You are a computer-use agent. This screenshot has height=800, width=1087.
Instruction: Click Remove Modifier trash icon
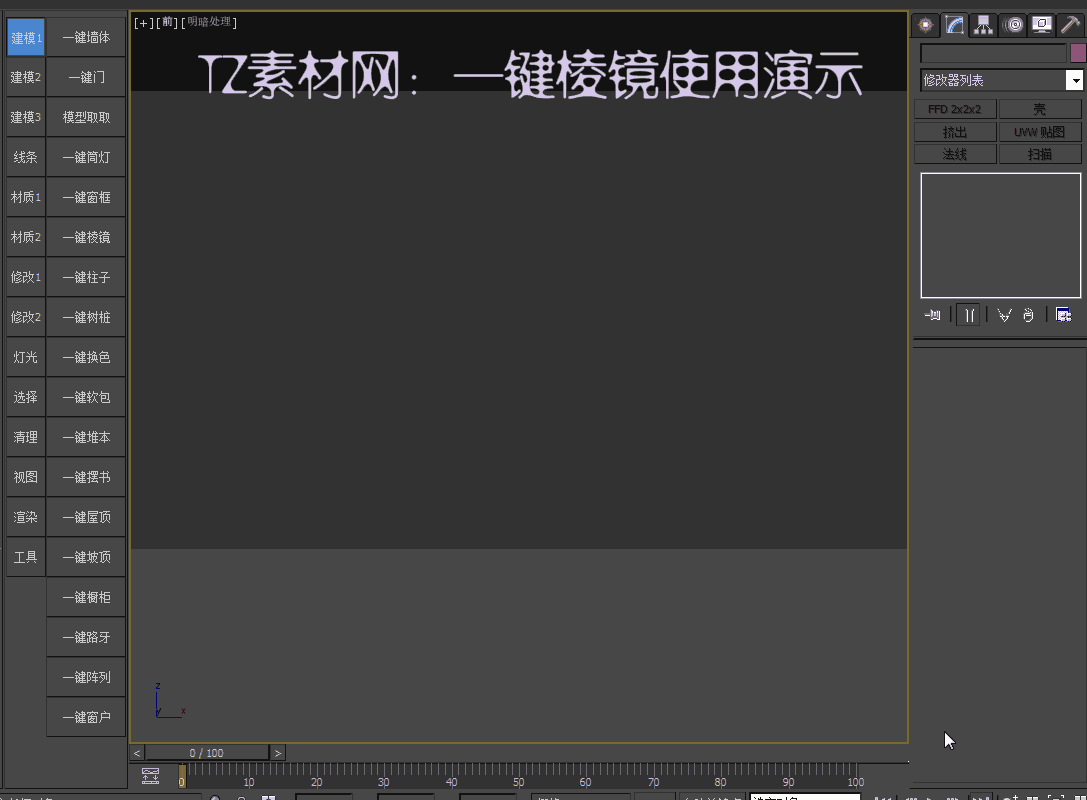tap(1029, 315)
